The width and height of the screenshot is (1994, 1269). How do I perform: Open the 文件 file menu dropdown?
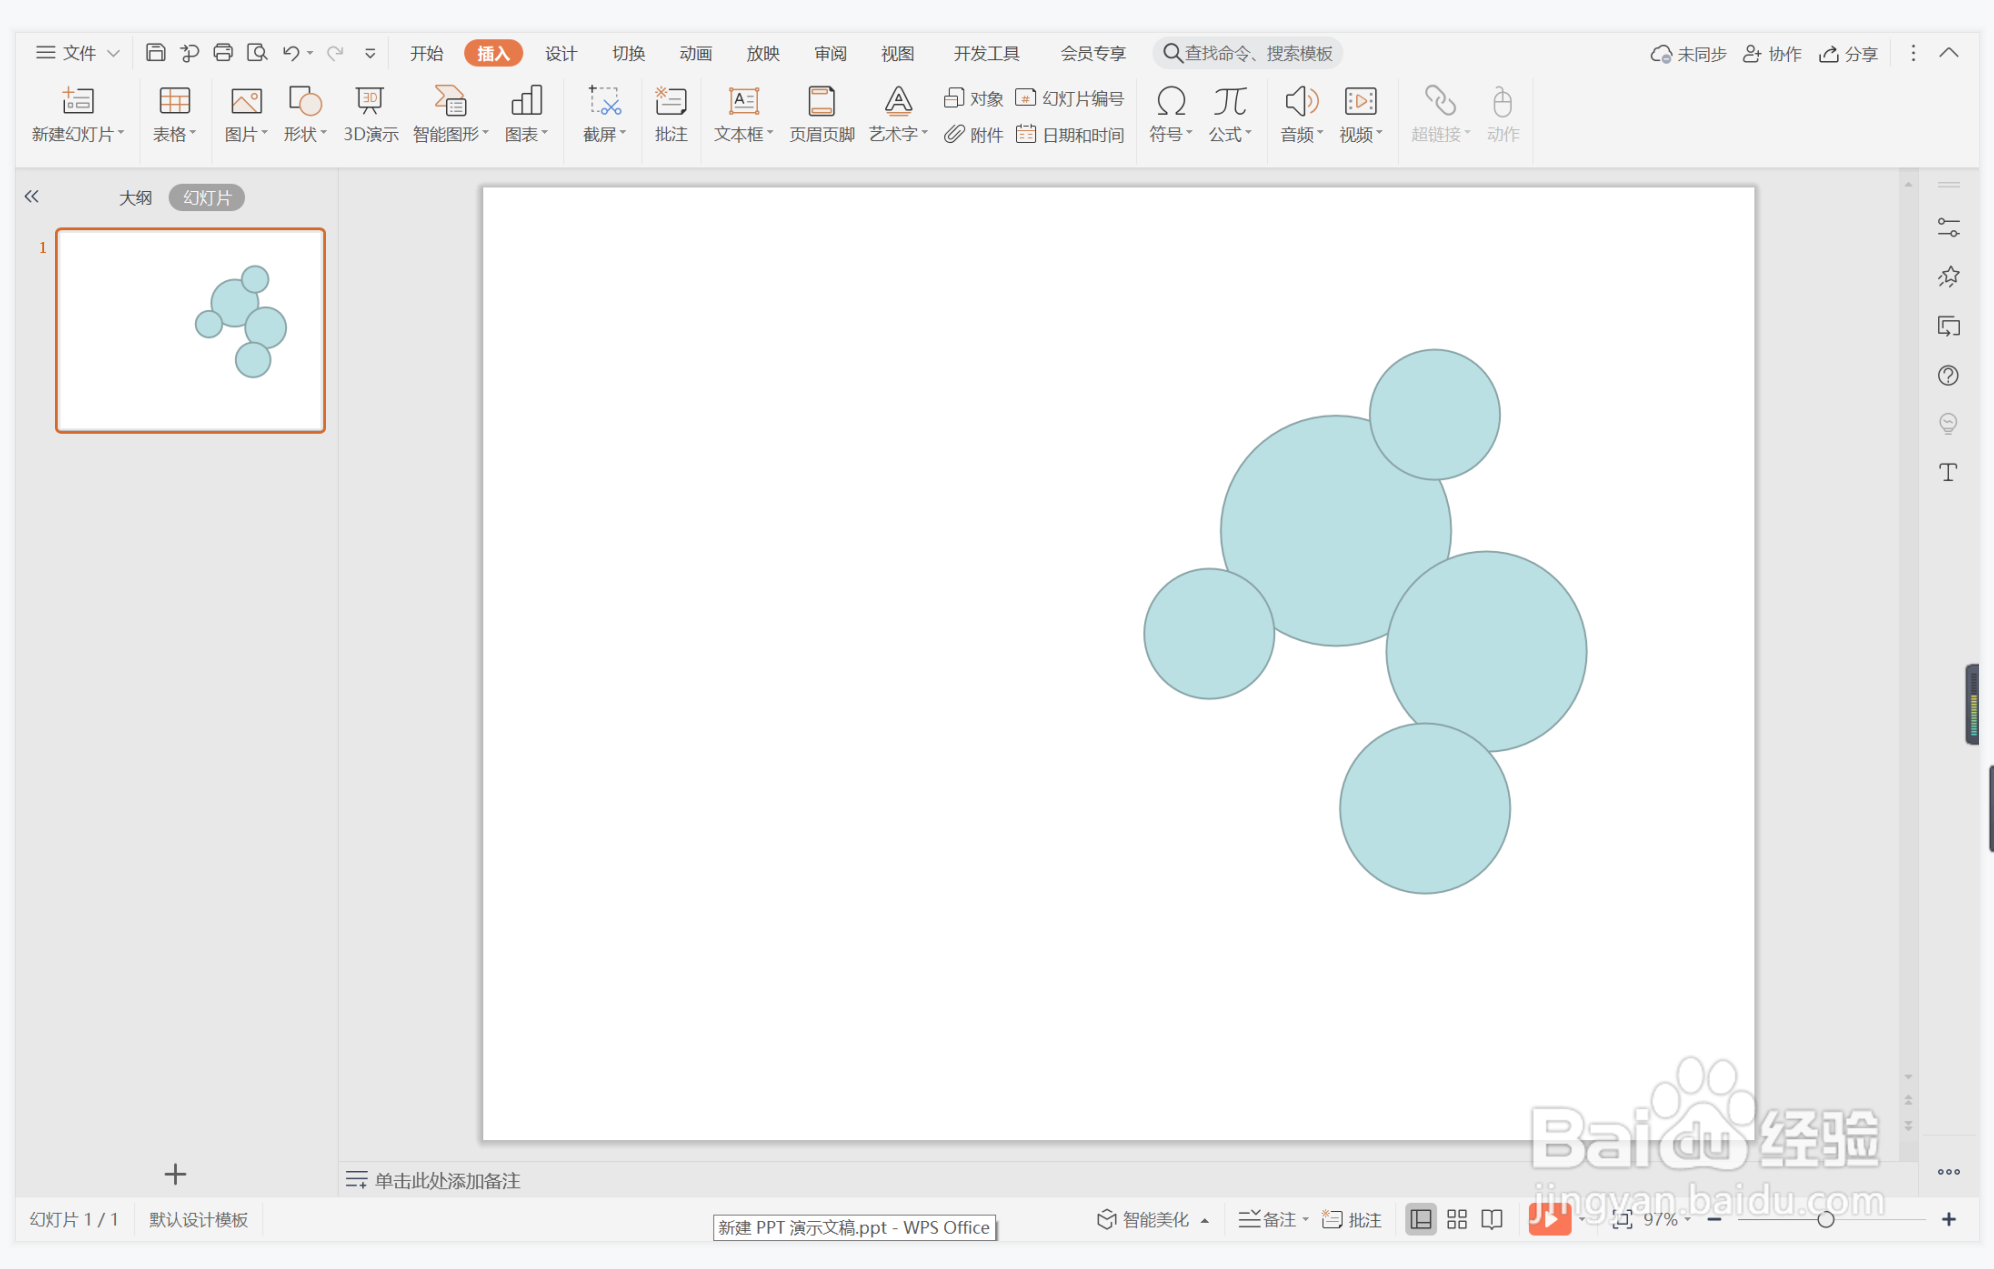tap(78, 53)
